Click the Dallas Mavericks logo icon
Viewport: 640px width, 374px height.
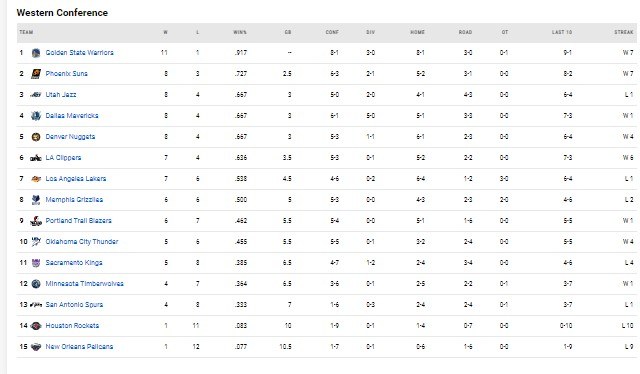point(36,116)
